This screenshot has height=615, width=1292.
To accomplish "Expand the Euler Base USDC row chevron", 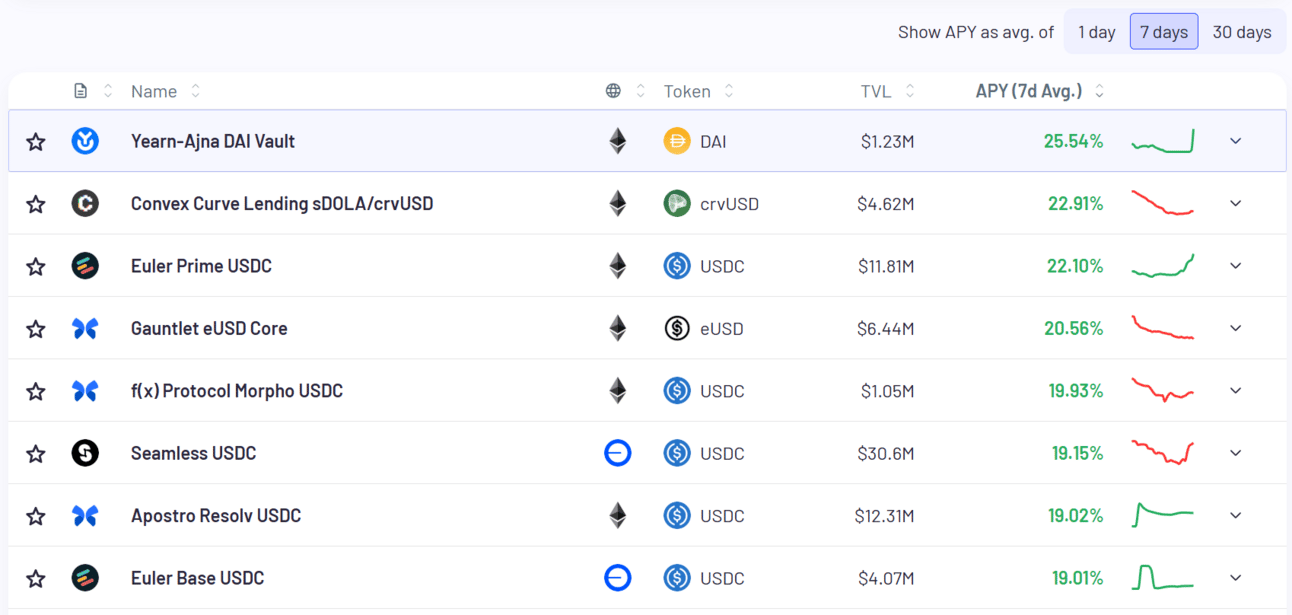I will [x=1235, y=578].
